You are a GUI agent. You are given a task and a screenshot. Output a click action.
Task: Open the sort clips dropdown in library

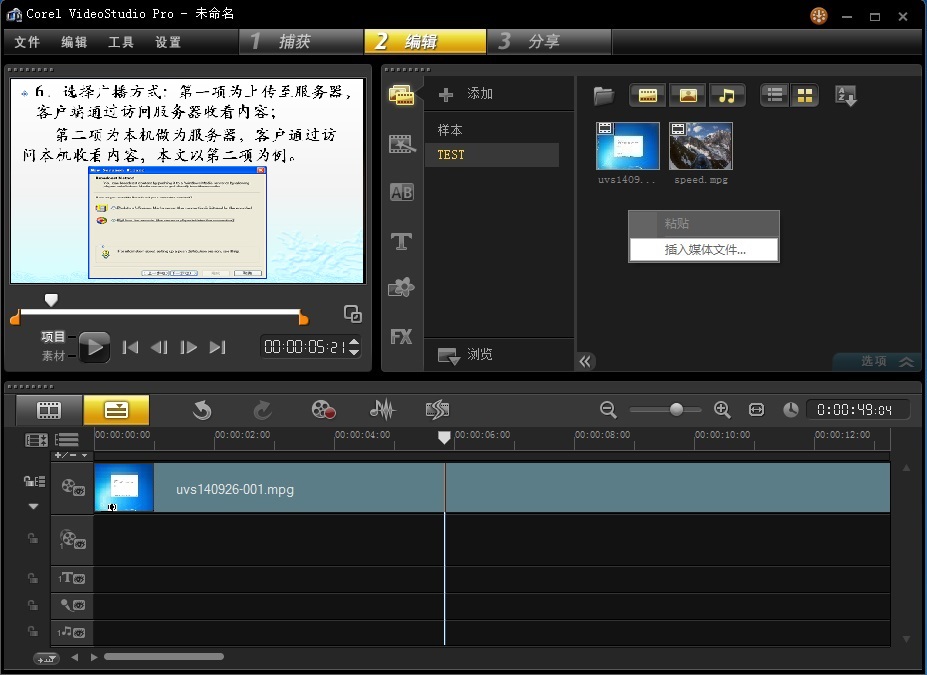(845, 96)
